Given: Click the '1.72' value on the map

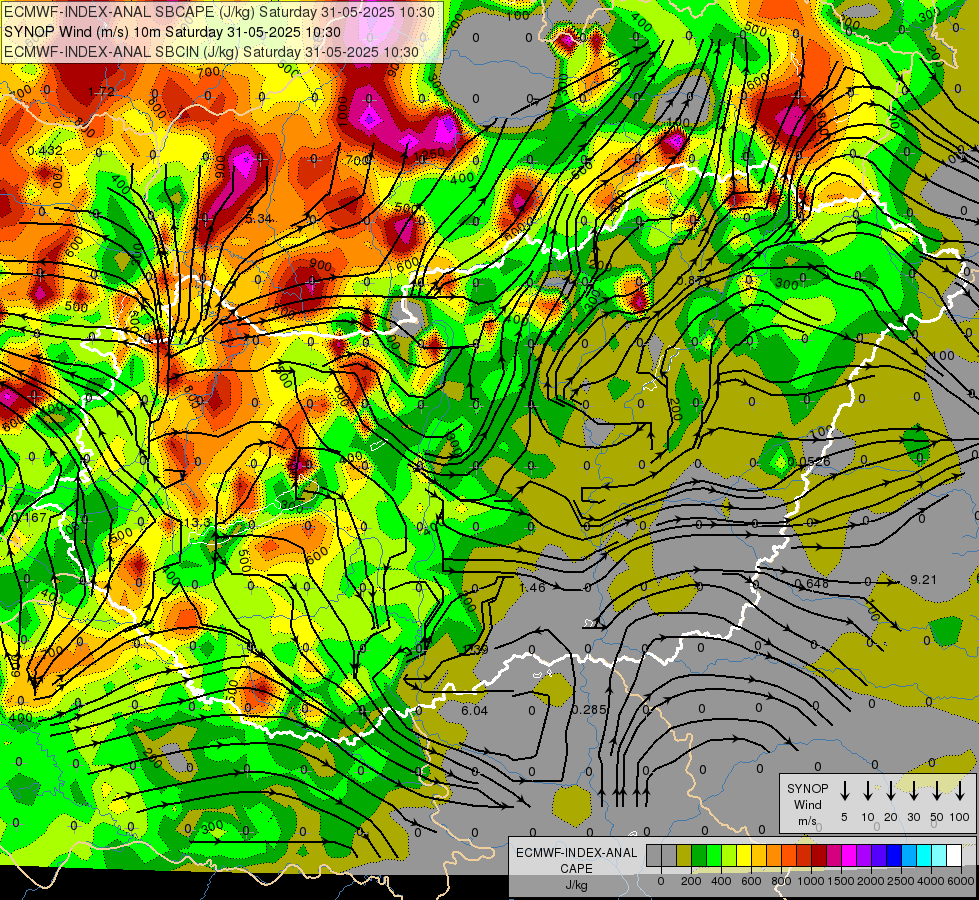Looking at the screenshot, I should click(101, 92).
